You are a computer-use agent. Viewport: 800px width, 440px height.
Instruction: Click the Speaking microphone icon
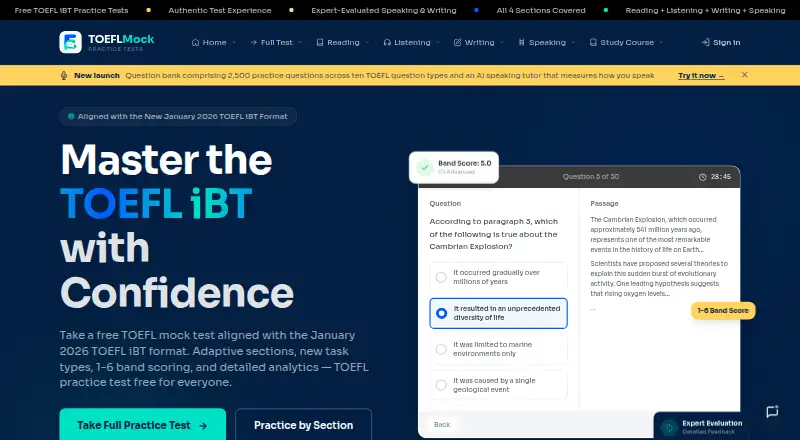[x=521, y=42]
